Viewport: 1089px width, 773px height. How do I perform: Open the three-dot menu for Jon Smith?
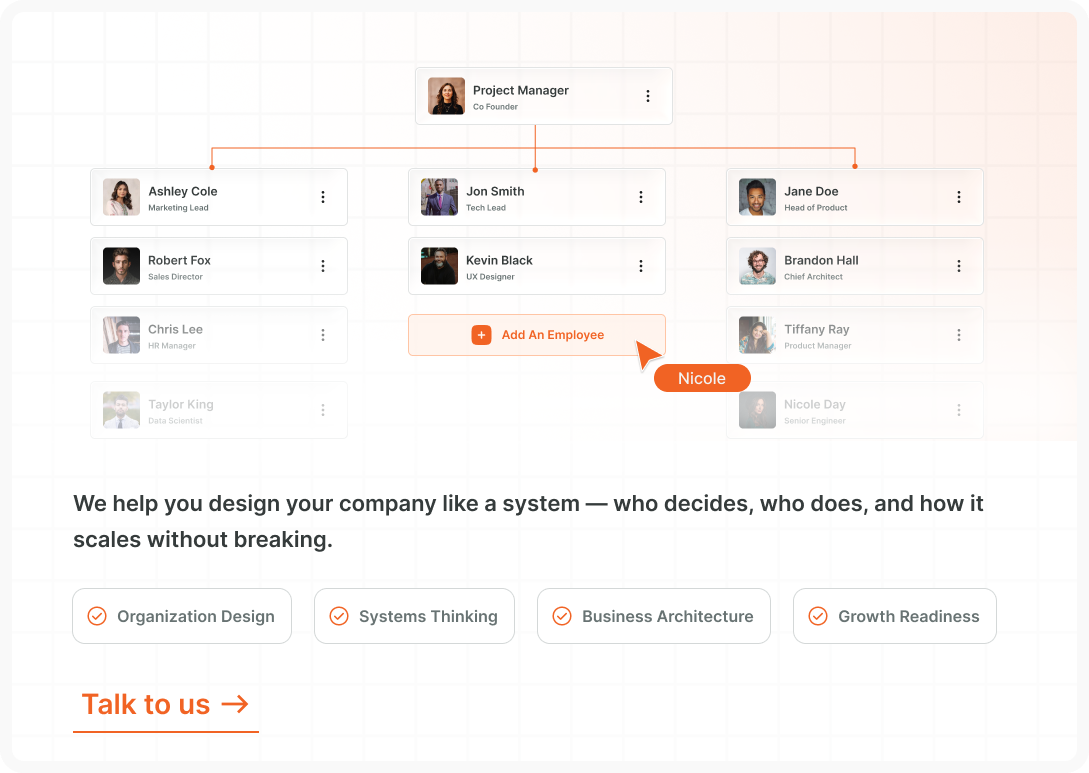[641, 197]
